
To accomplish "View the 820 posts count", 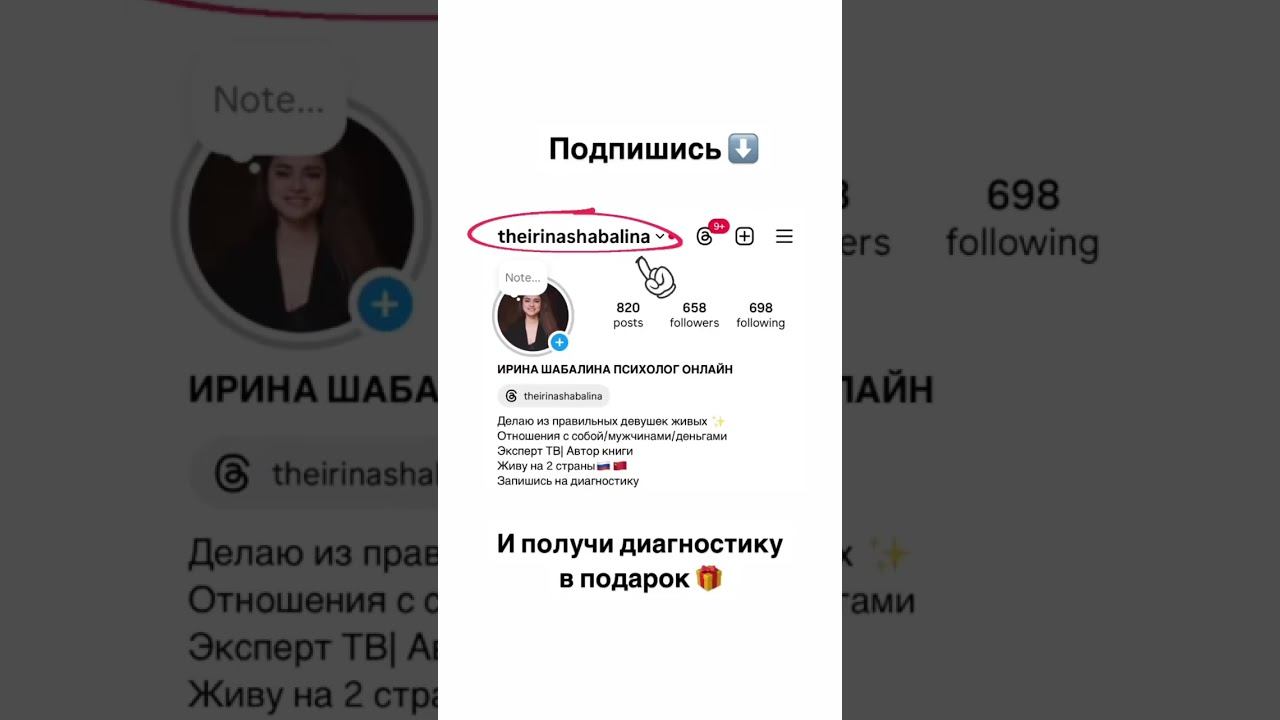I will pos(628,315).
